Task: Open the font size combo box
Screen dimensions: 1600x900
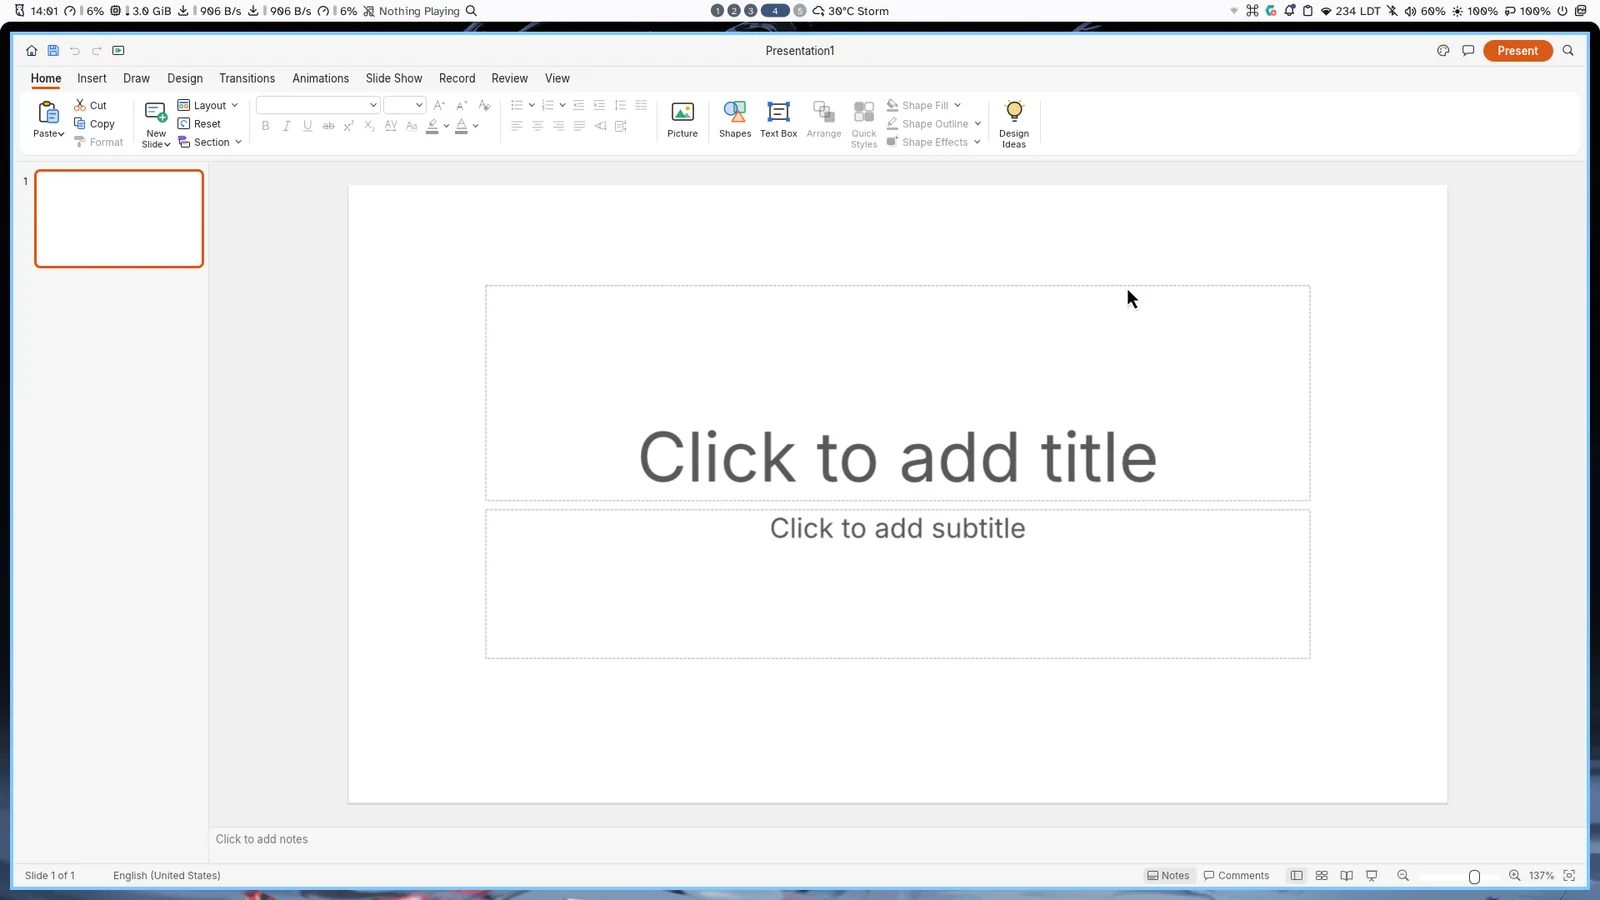Action: click(x=405, y=105)
